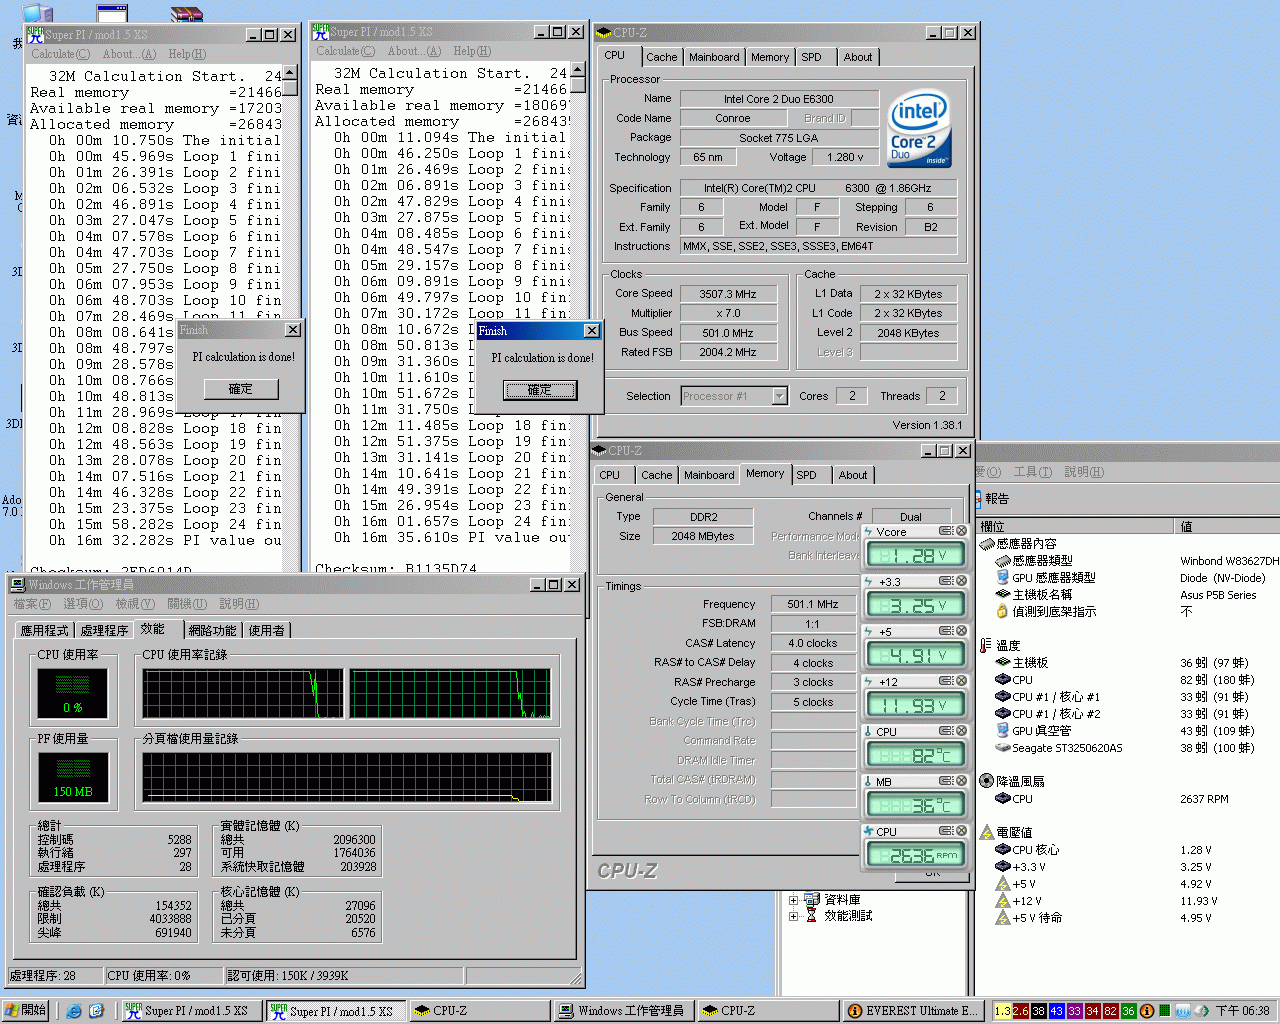Click the Vcore gadget 1.28 V readout
Viewport: 1280px width, 1024px height.
coord(914,555)
